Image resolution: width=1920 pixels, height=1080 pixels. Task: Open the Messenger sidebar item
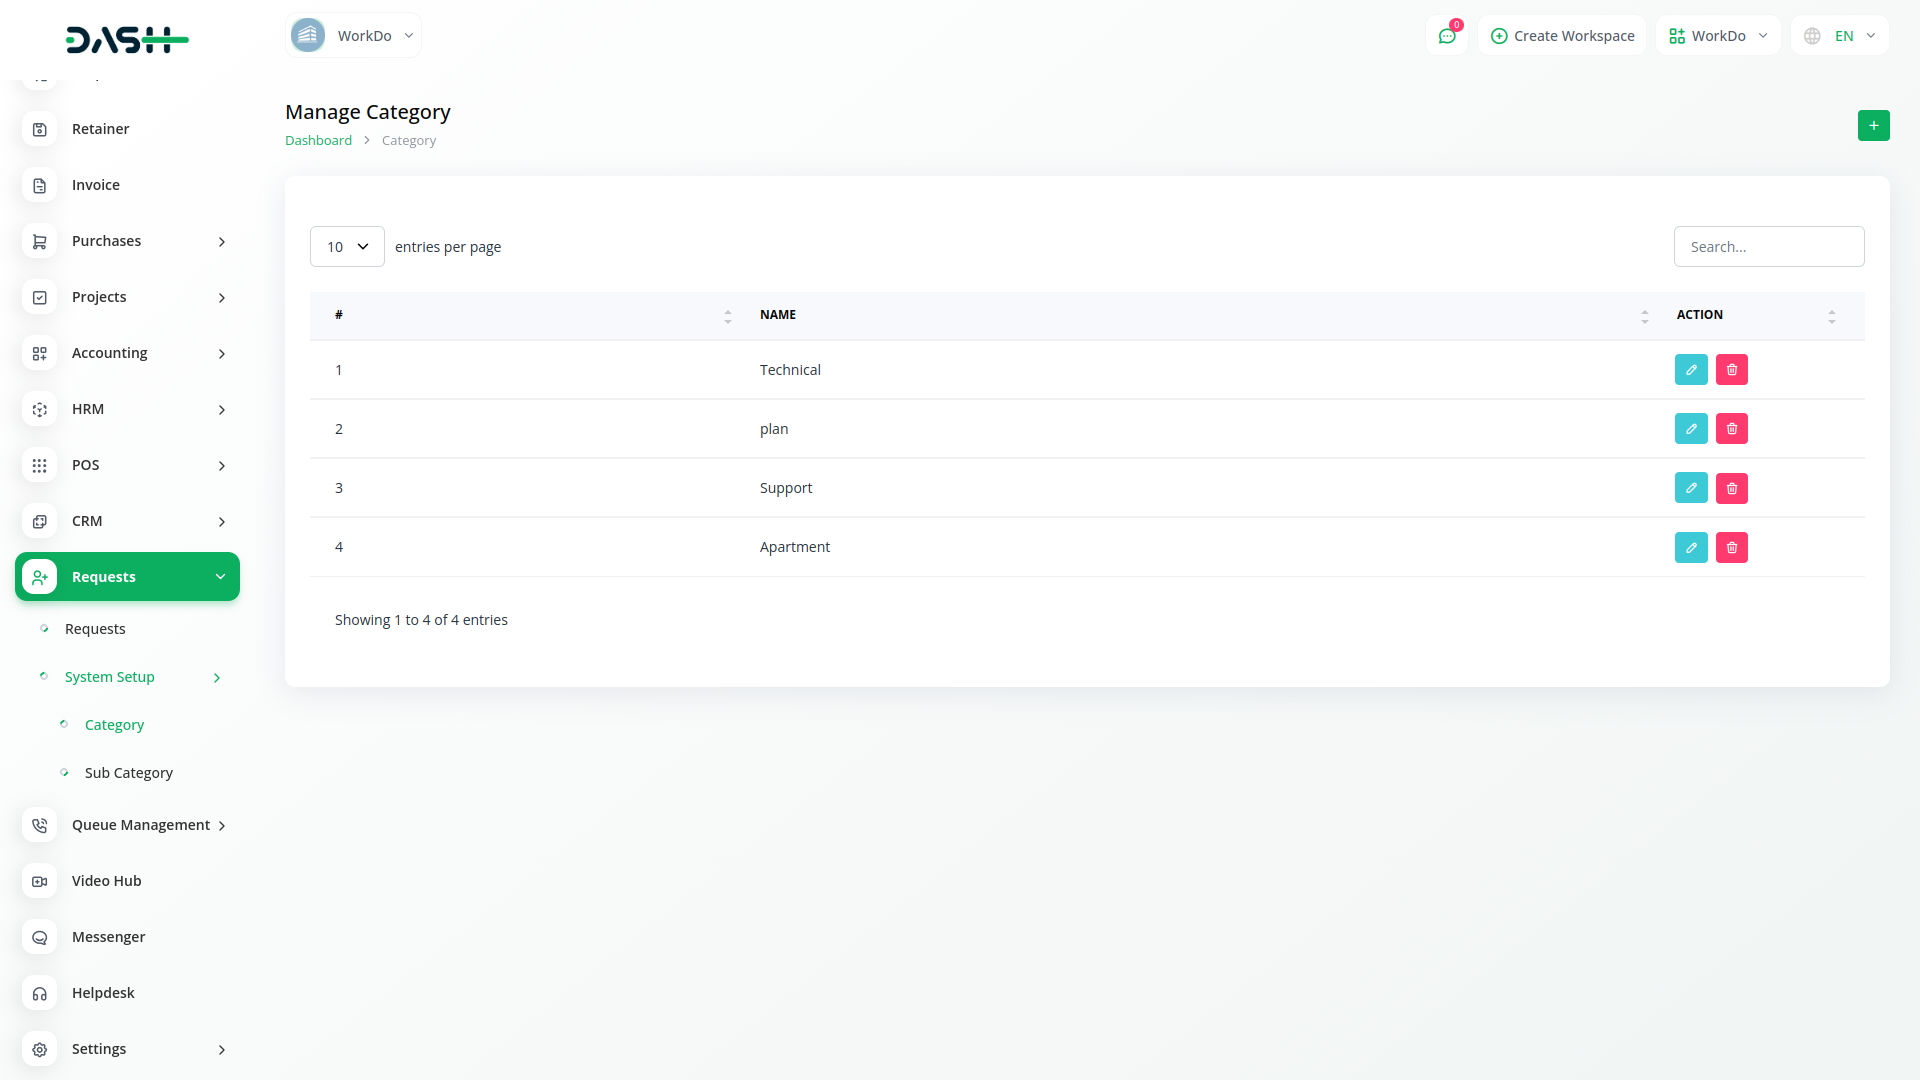click(108, 937)
